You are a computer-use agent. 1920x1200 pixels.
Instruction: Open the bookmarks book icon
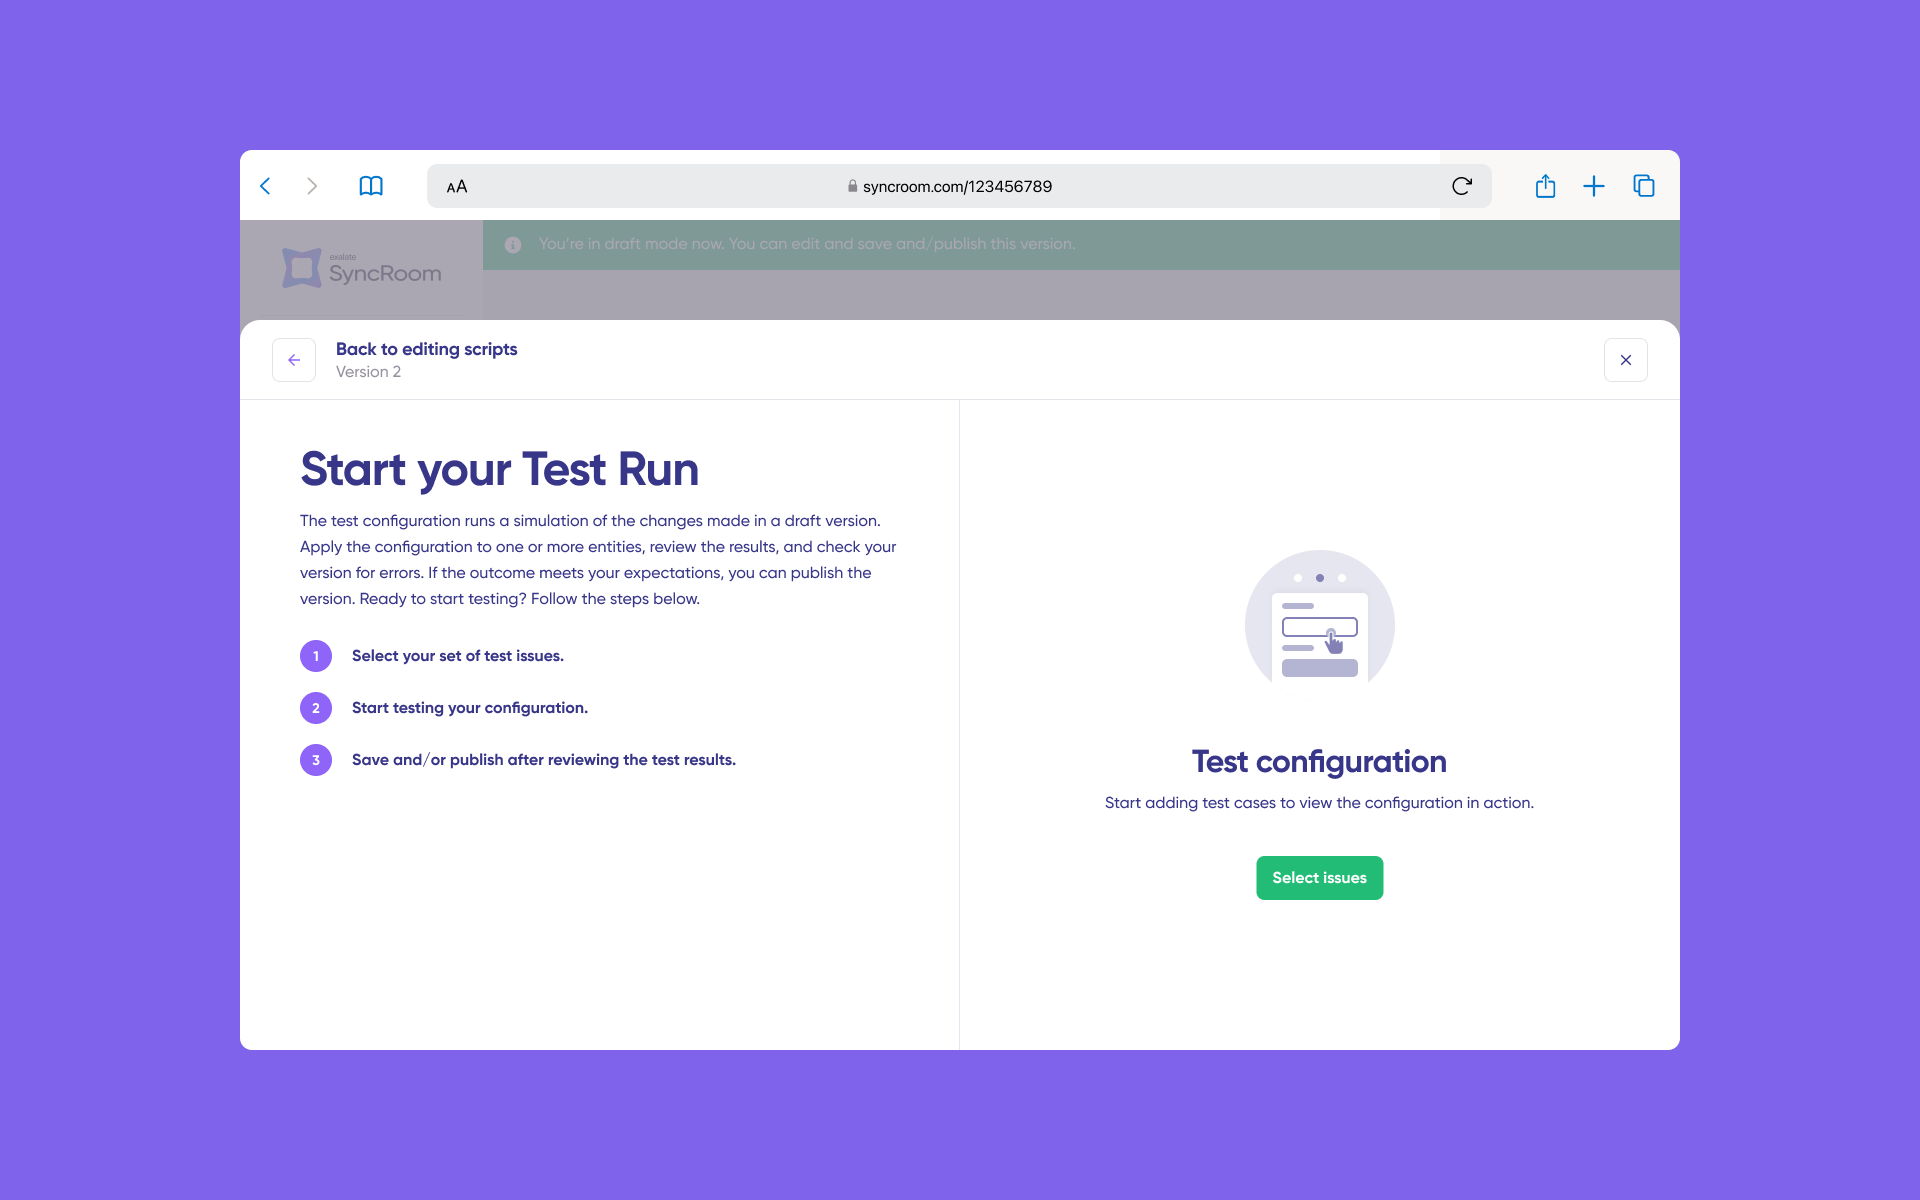tap(371, 186)
